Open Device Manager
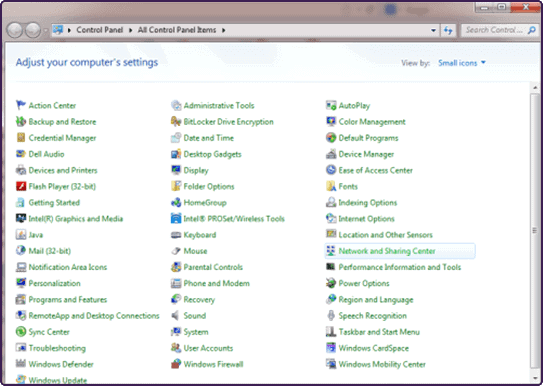 click(366, 154)
